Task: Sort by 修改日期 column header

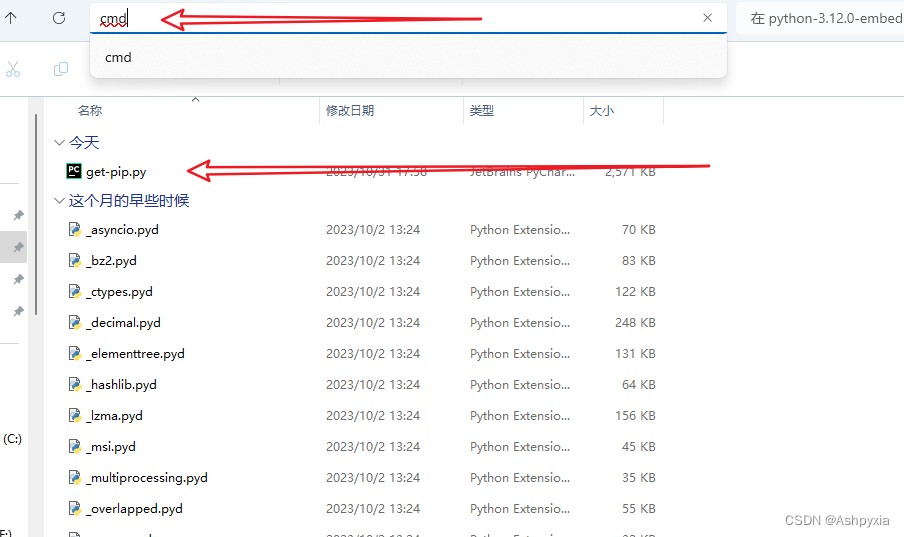Action: click(350, 111)
